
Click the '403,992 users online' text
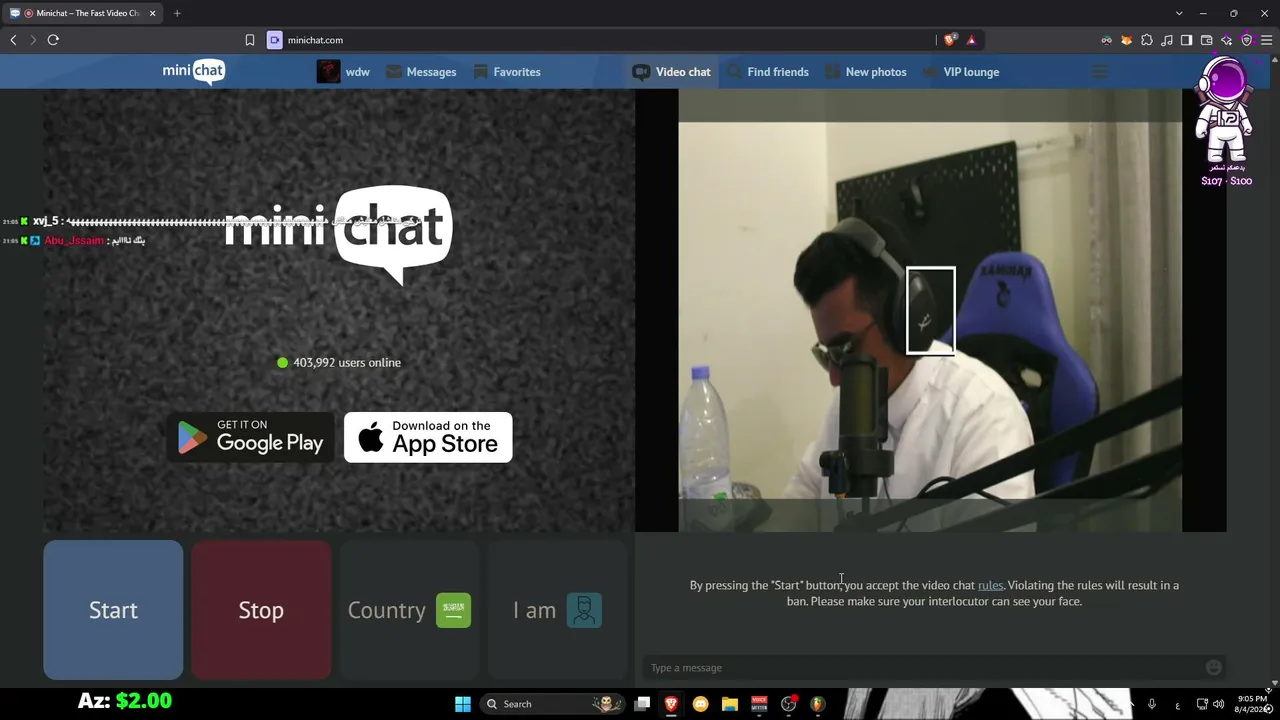click(347, 363)
